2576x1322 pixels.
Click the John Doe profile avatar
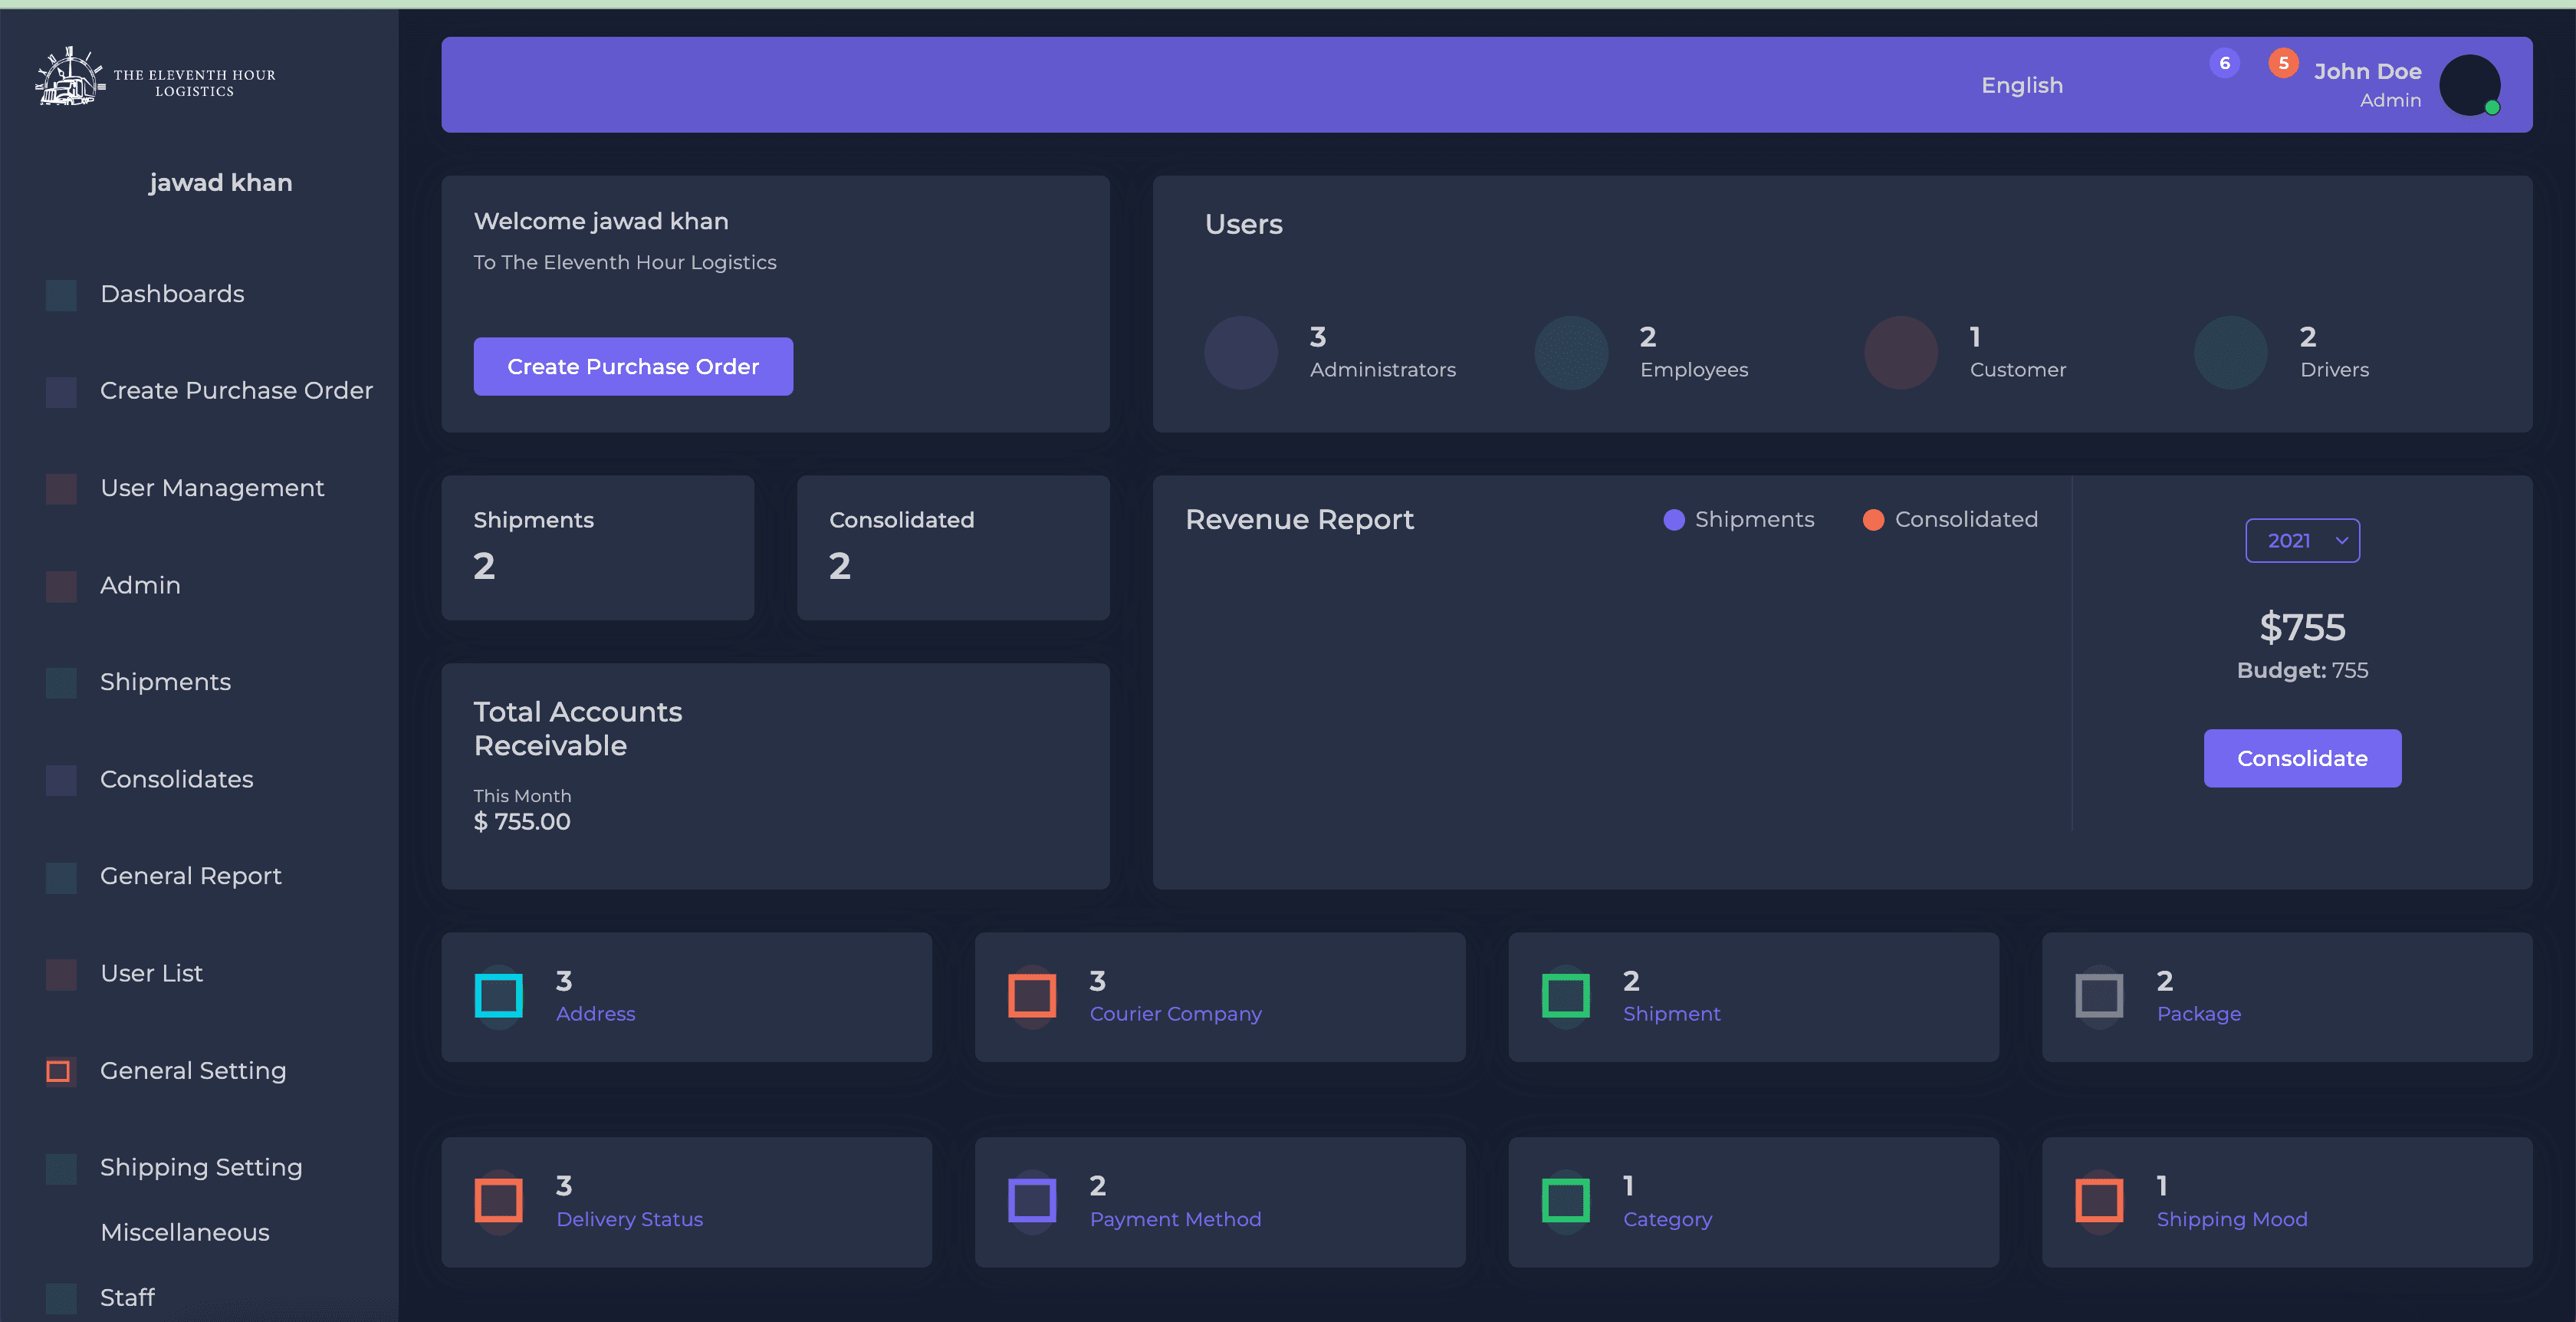(2469, 85)
